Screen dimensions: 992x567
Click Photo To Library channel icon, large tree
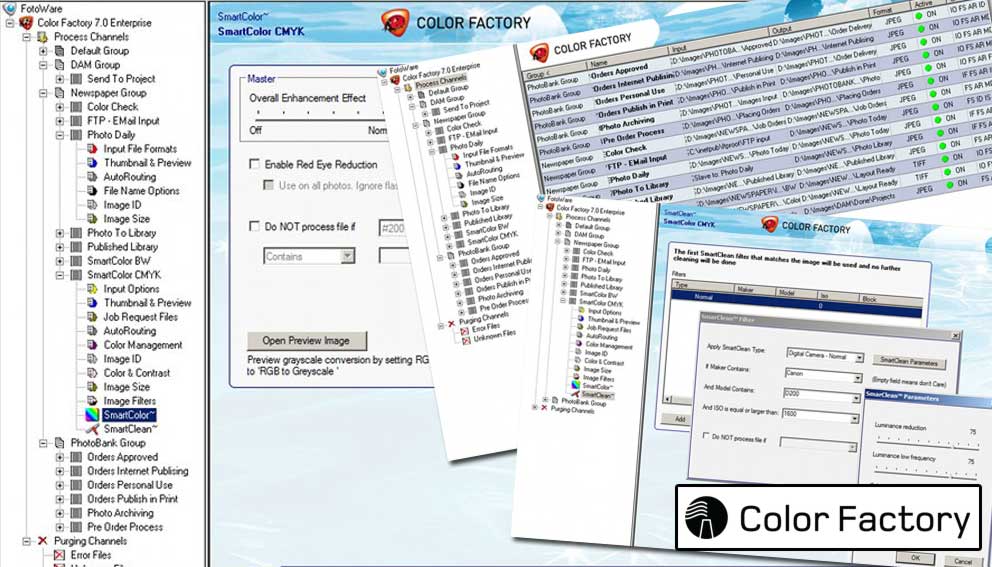[76, 233]
